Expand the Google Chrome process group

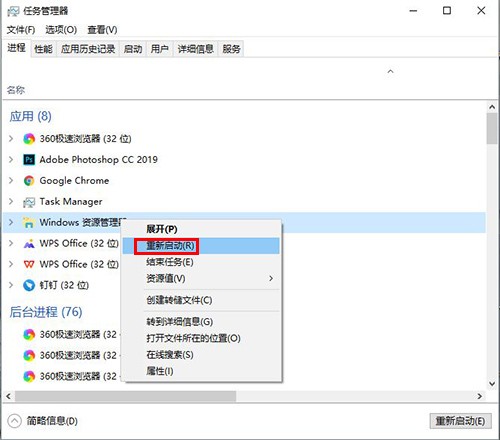(x=11, y=181)
